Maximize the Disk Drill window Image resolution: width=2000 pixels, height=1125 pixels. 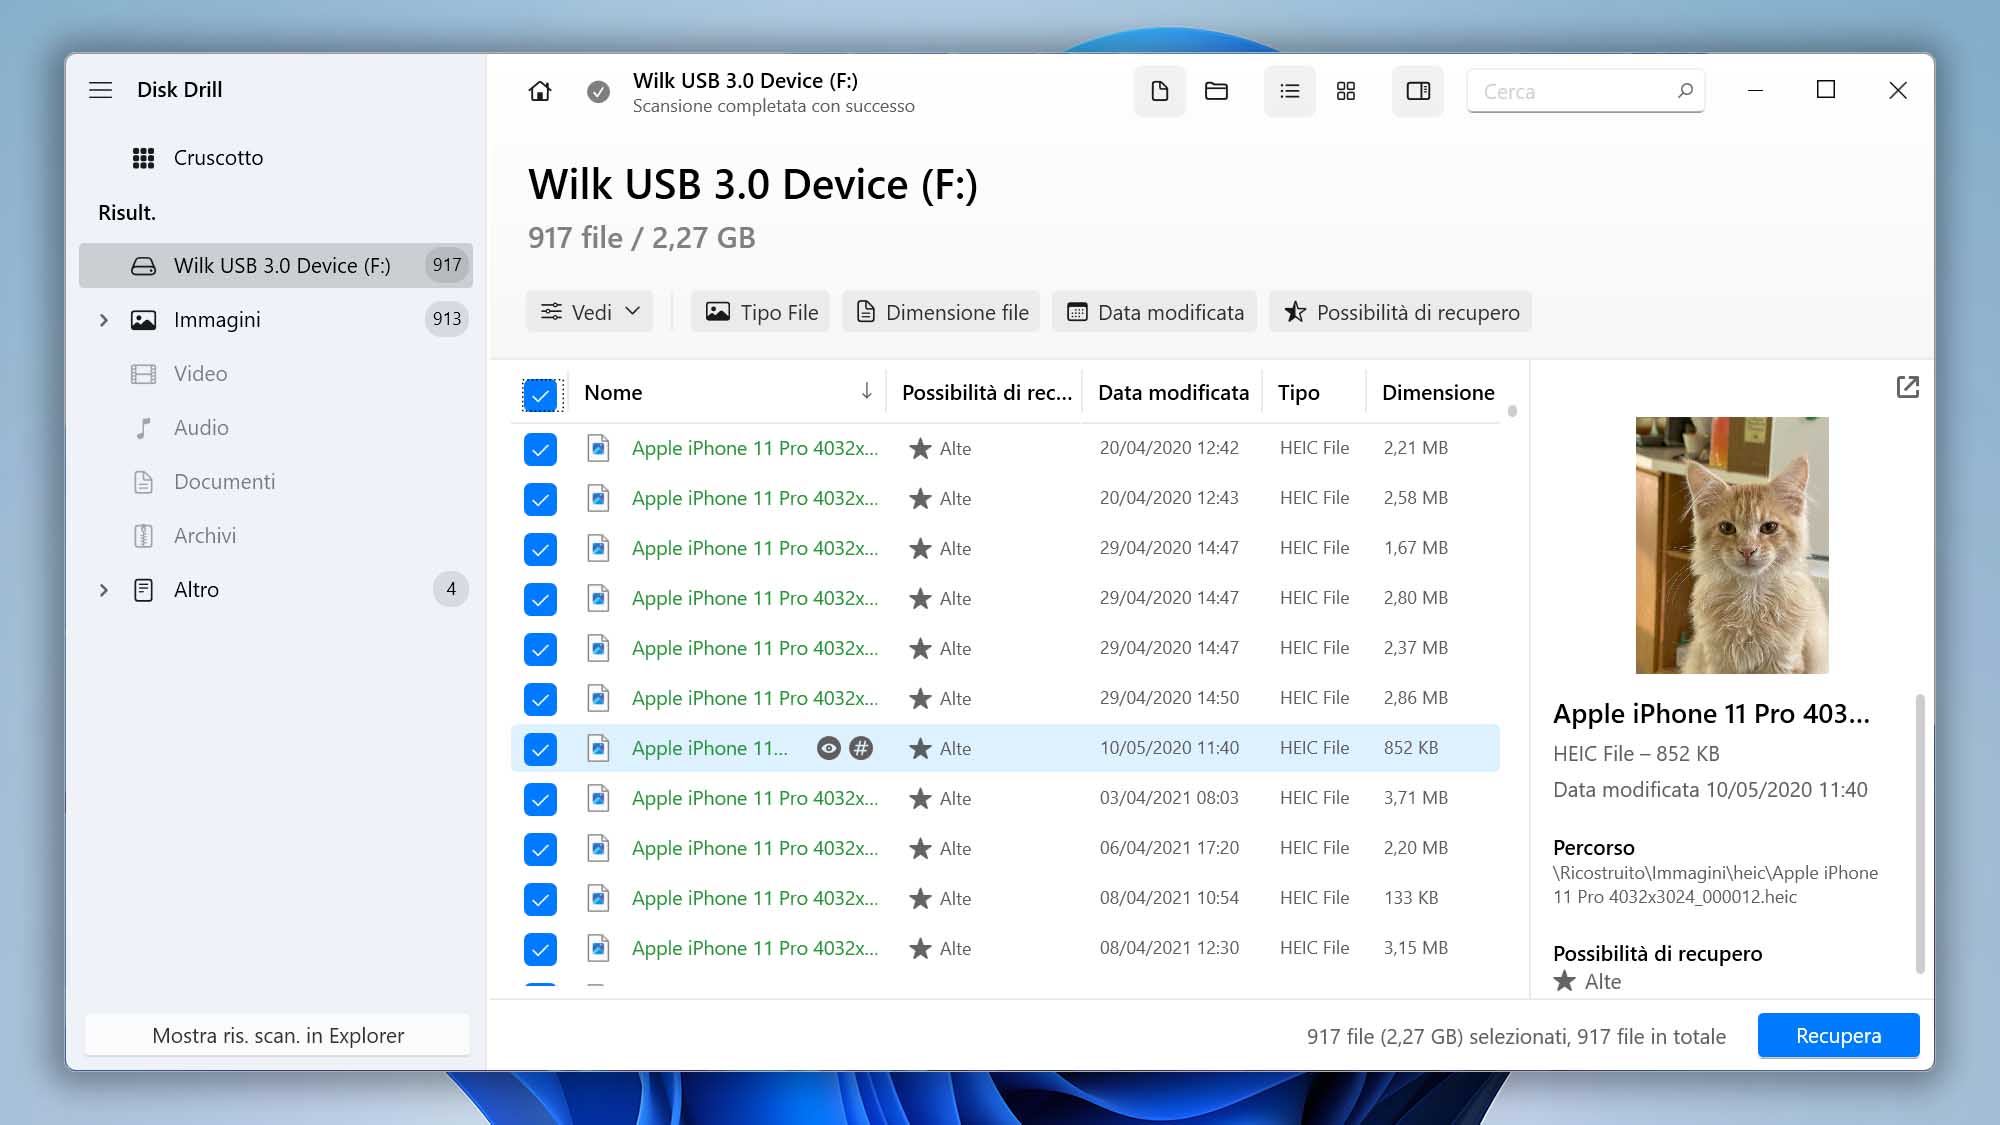[x=1825, y=90]
